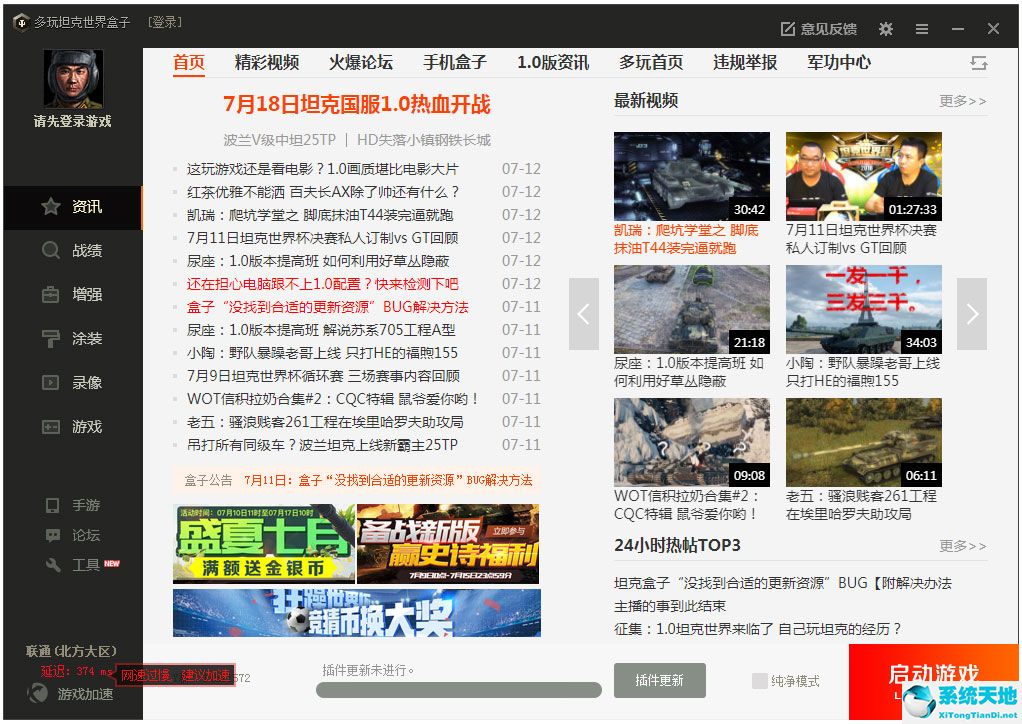Open link 波兰V级中坦25TP
Screen dimensions: 1022x724
point(280,140)
